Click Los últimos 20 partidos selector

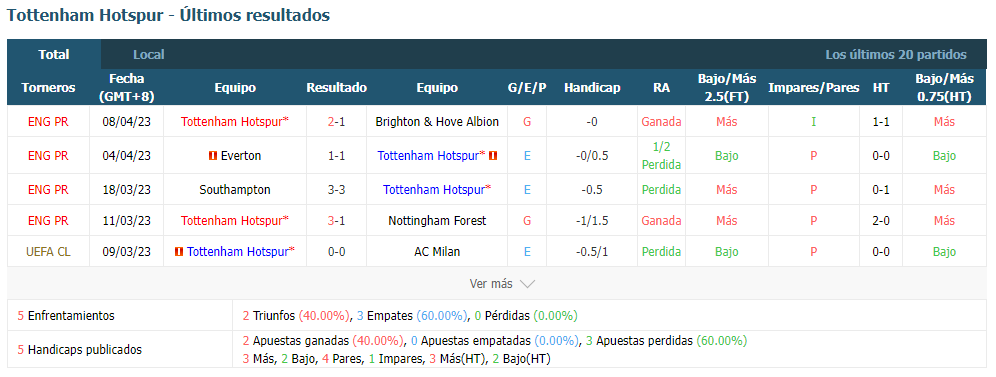[x=896, y=55]
